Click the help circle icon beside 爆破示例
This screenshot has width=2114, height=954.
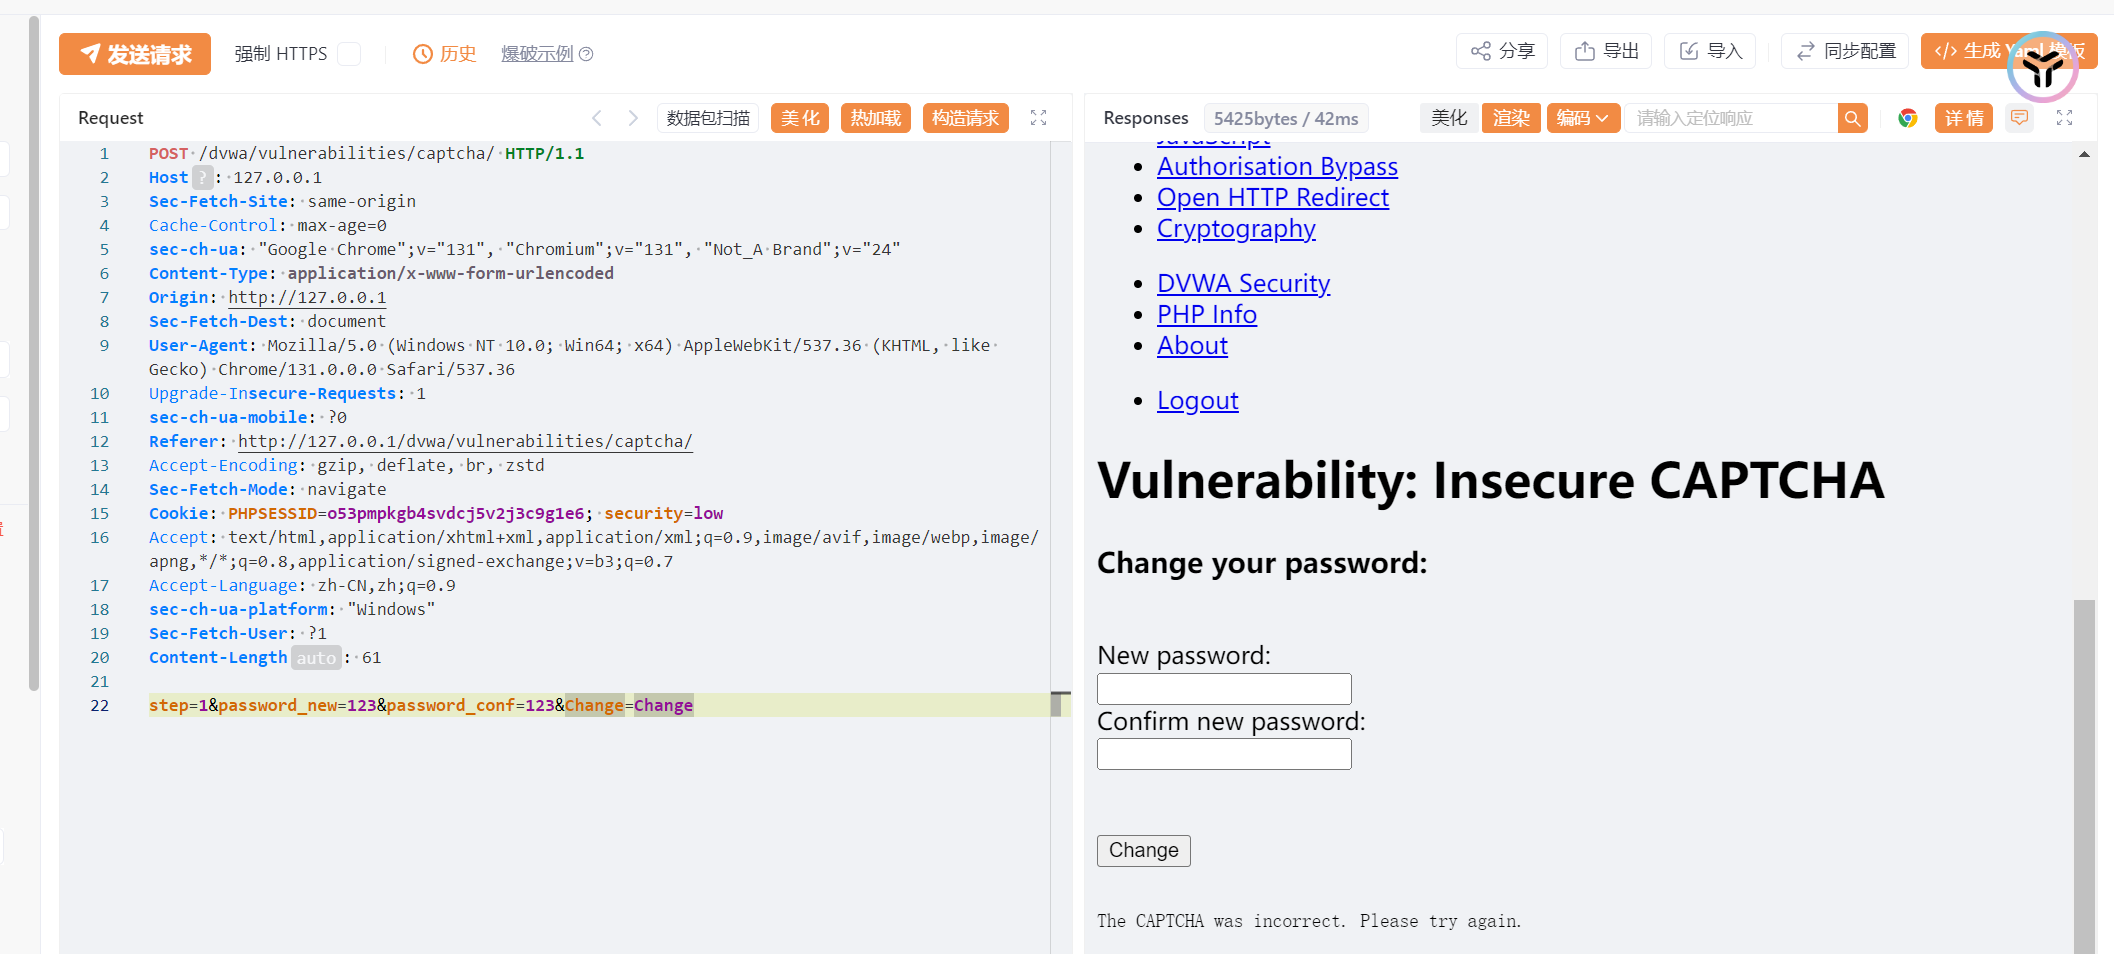587,54
